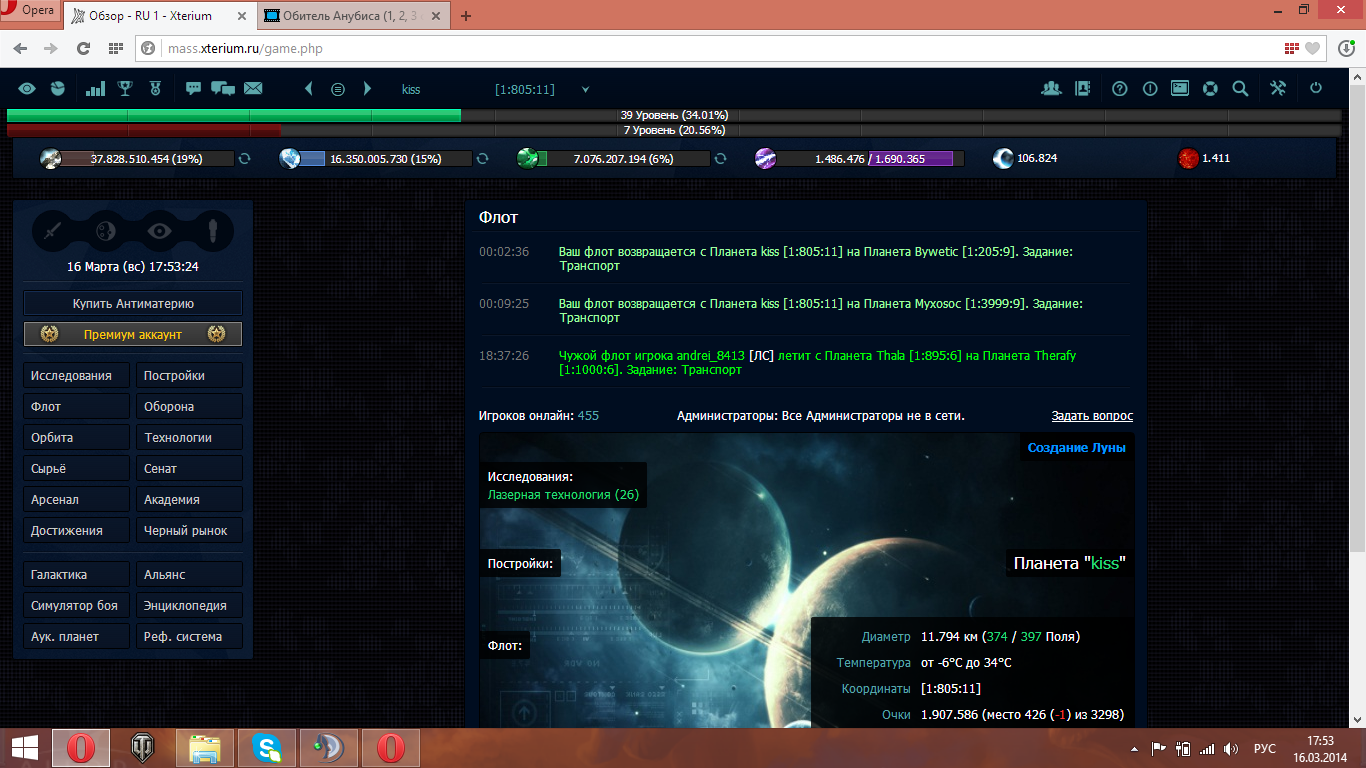
Task: Open Сырьё menu item
Action: pyautogui.click(x=77, y=469)
